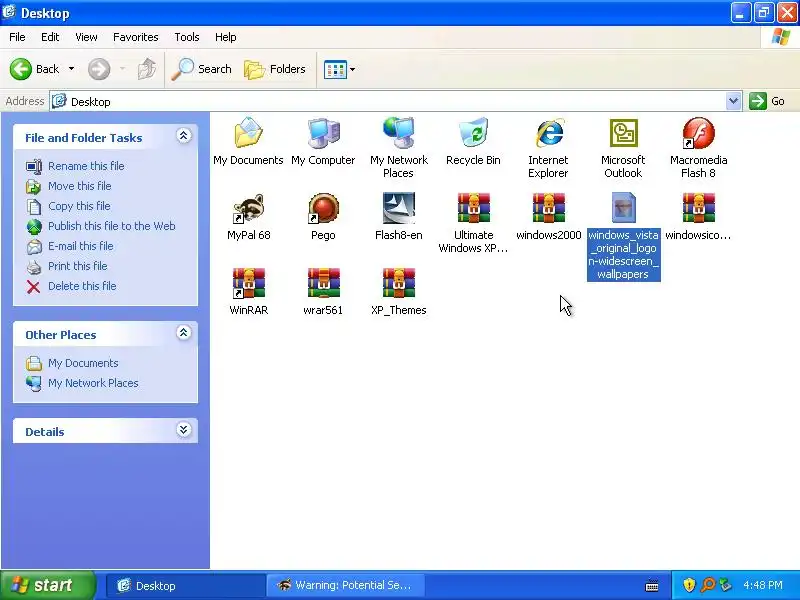The height and width of the screenshot is (600, 800).
Task: Collapse the File and Folder Tasks panel
Action: click(184, 136)
